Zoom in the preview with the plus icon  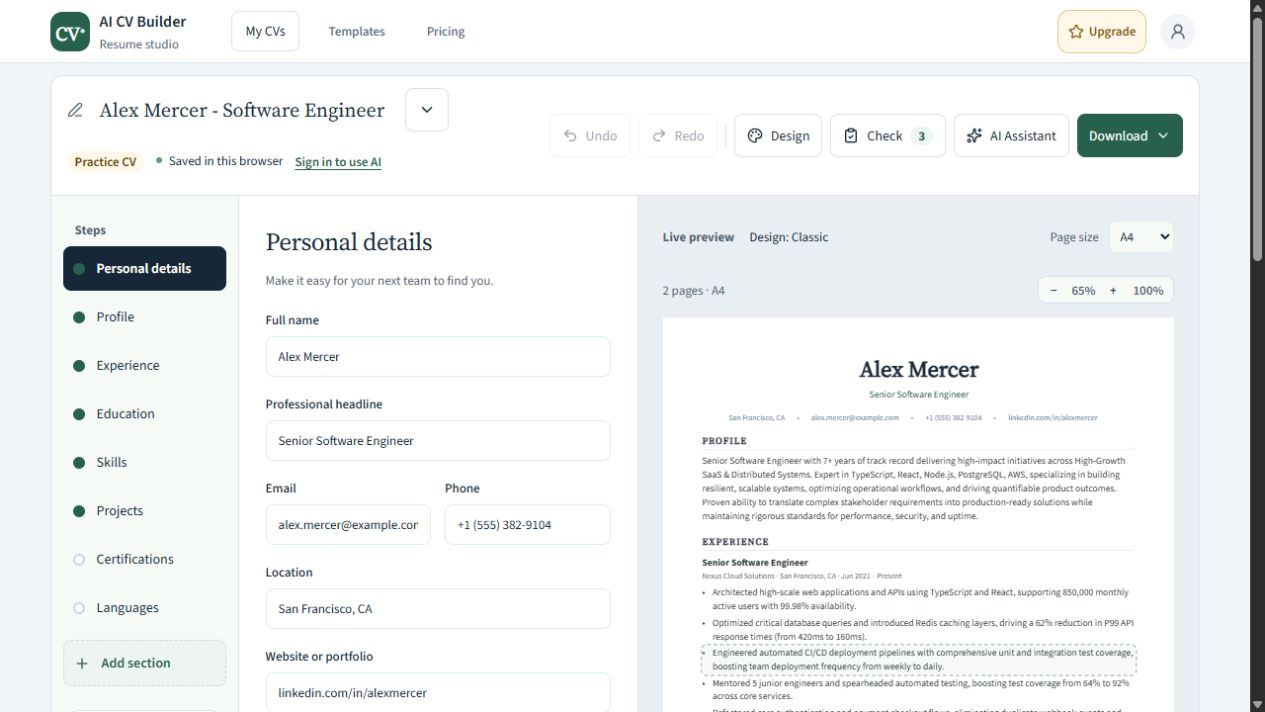[x=1113, y=290]
